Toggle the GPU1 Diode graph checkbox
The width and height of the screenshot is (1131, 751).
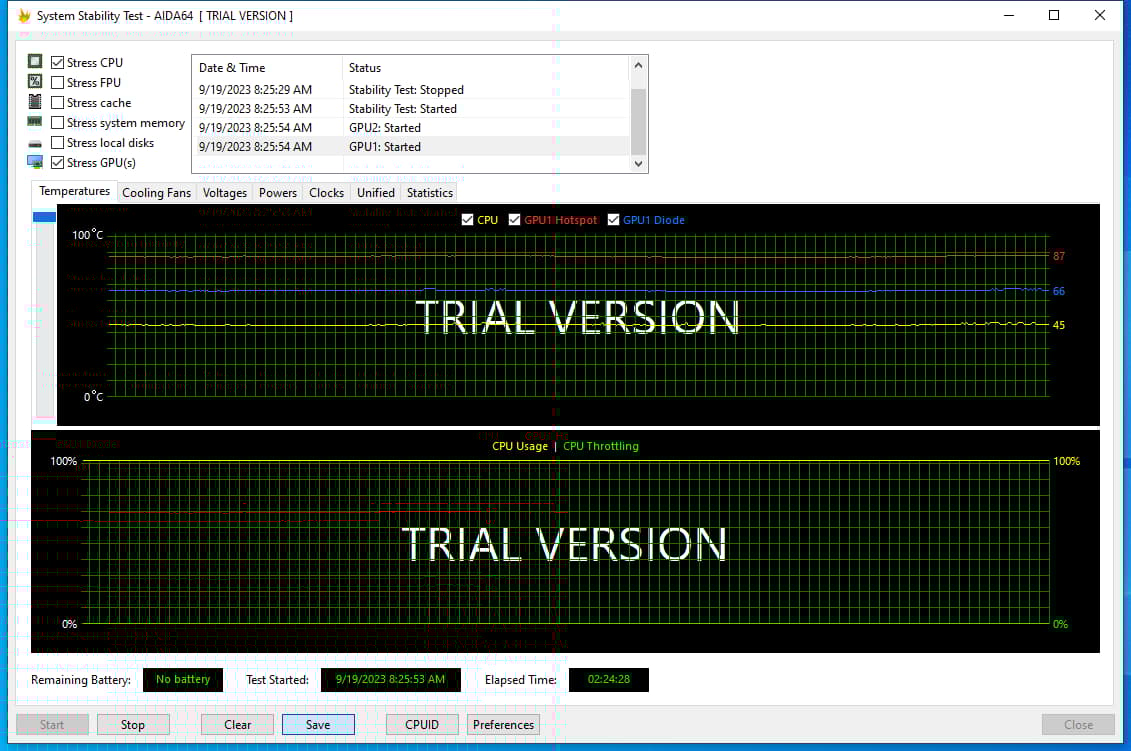tap(614, 220)
